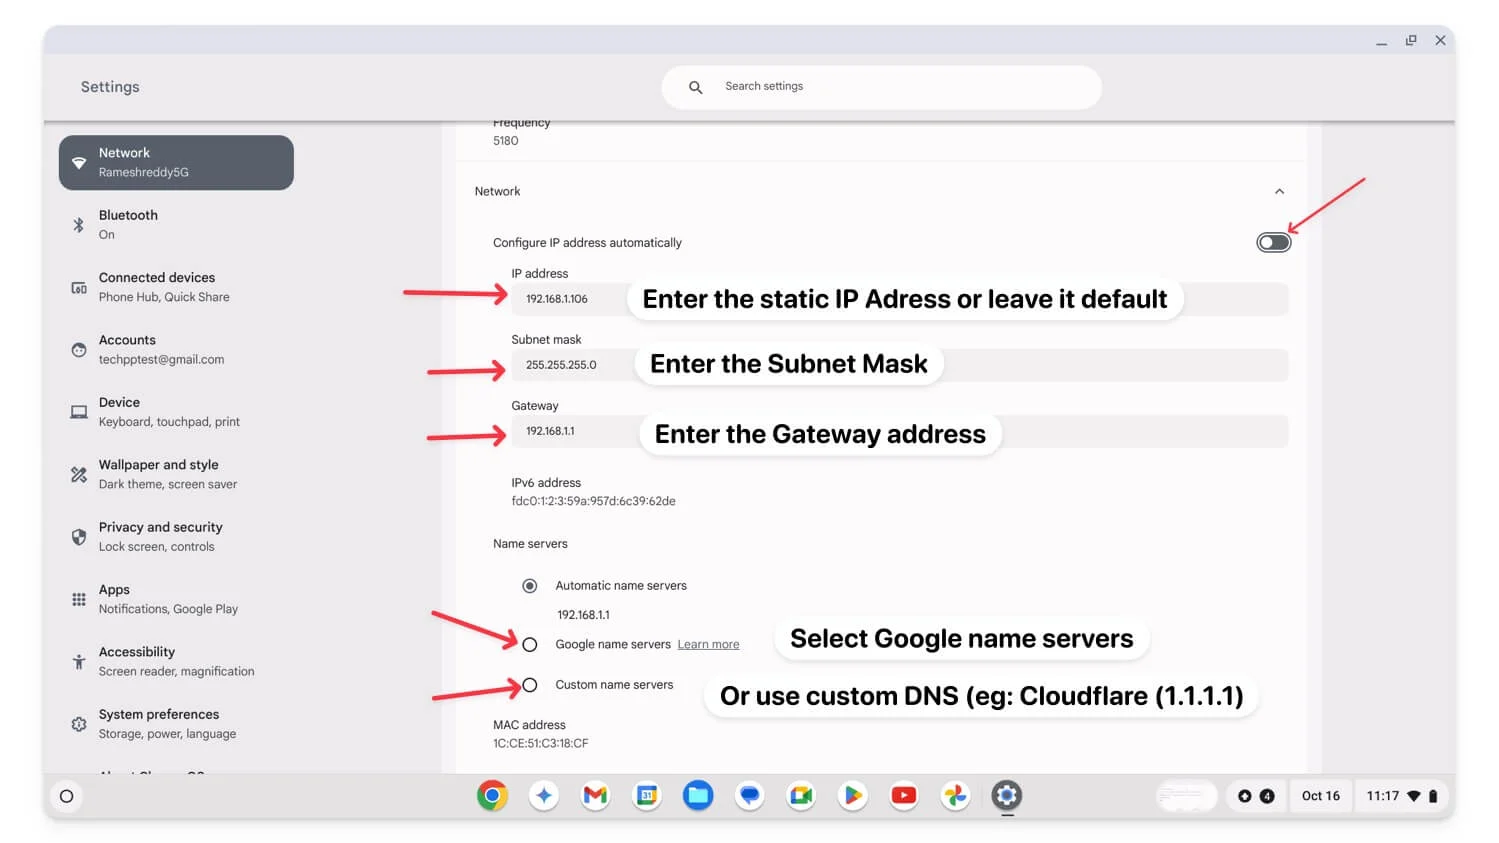Click the Privacy shield icon

(79, 537)
